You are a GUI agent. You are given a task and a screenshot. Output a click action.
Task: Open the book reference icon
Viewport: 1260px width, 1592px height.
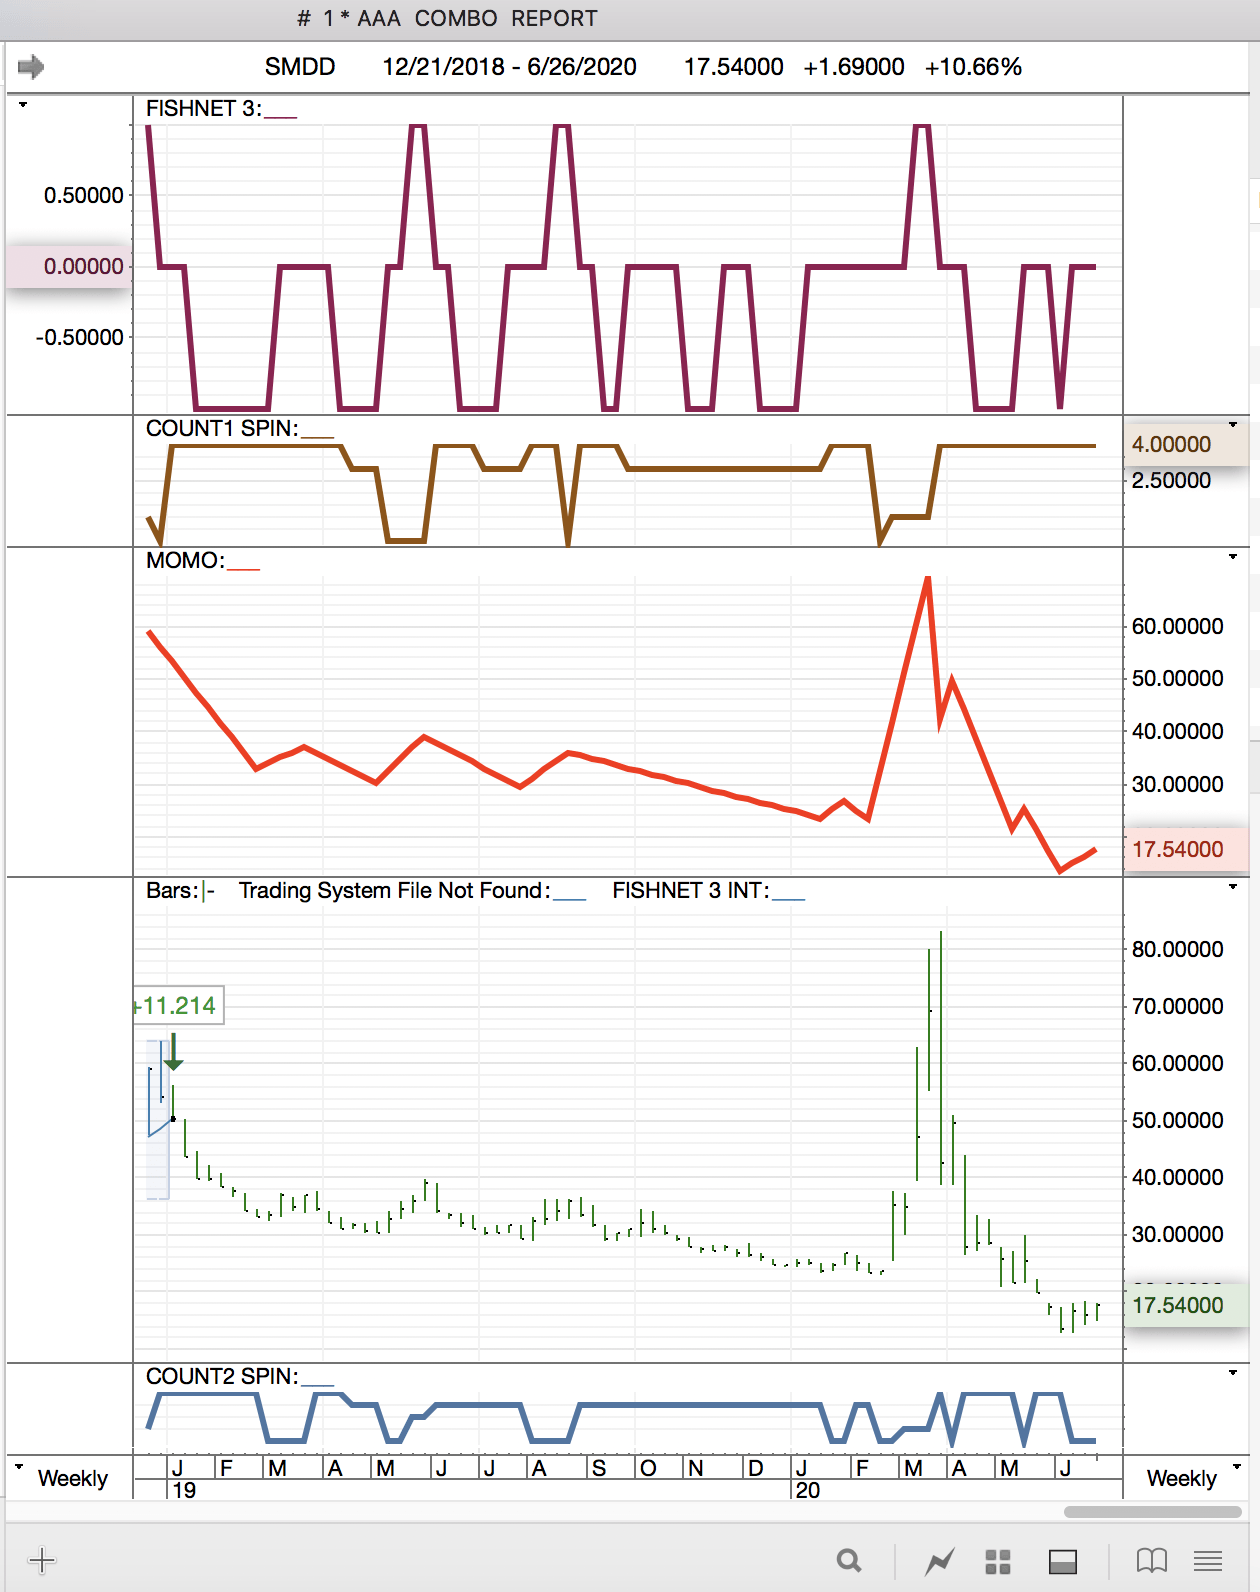(1152, 1560)
